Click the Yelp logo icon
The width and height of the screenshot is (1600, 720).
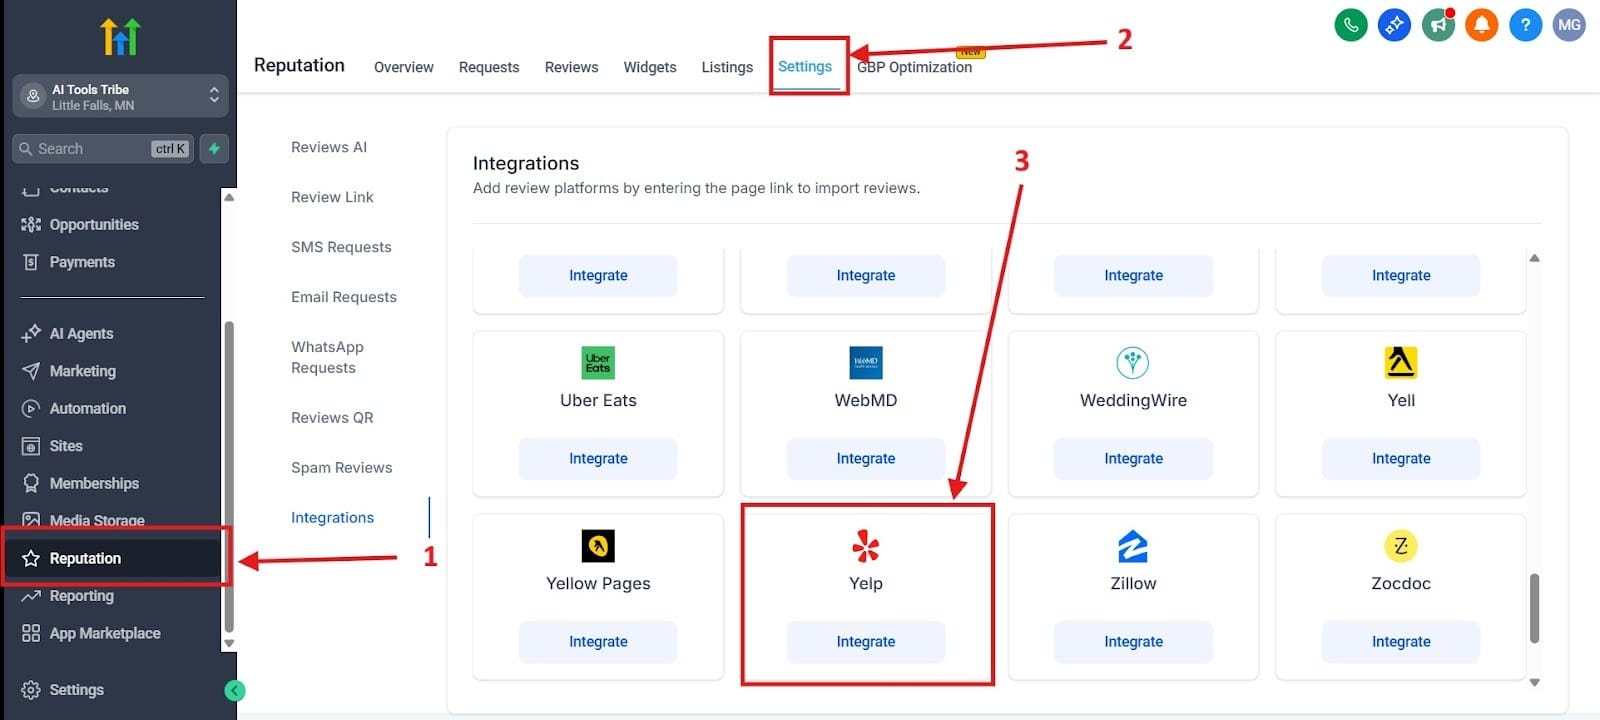[866, 546]
